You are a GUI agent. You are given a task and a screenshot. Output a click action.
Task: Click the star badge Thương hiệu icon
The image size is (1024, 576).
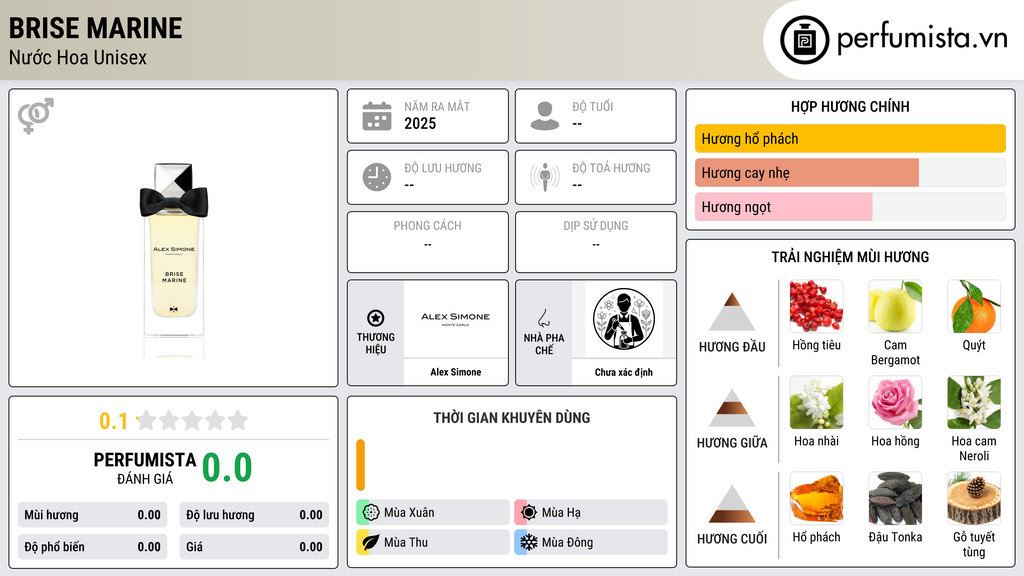376,318
